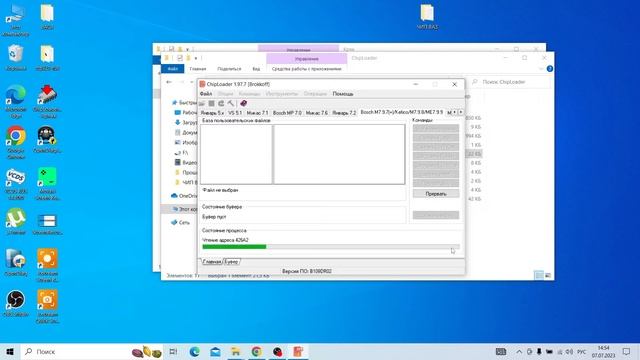Select the Bosch MP 7.0 ECU tab

287,113
